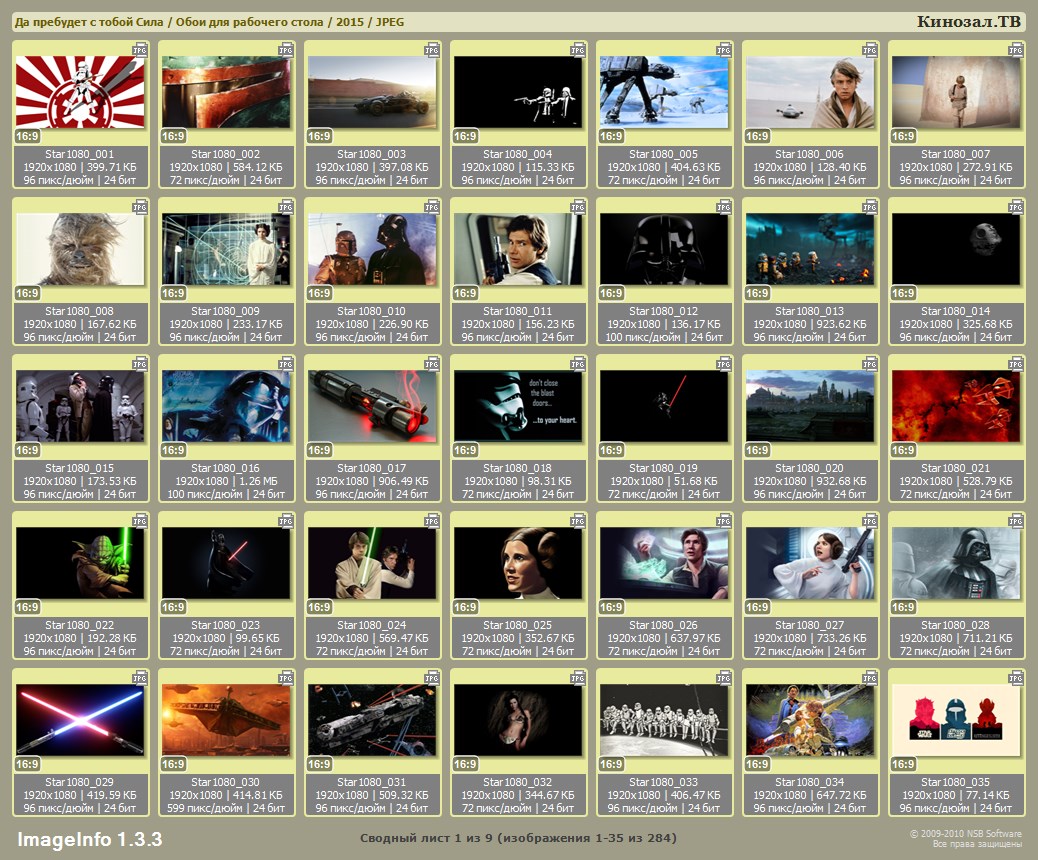Image resolution: width=1038 pixels, height=860 pixels.
Task: Click the '2009-2010 NSB Software' copyright line
Action: 965,834
